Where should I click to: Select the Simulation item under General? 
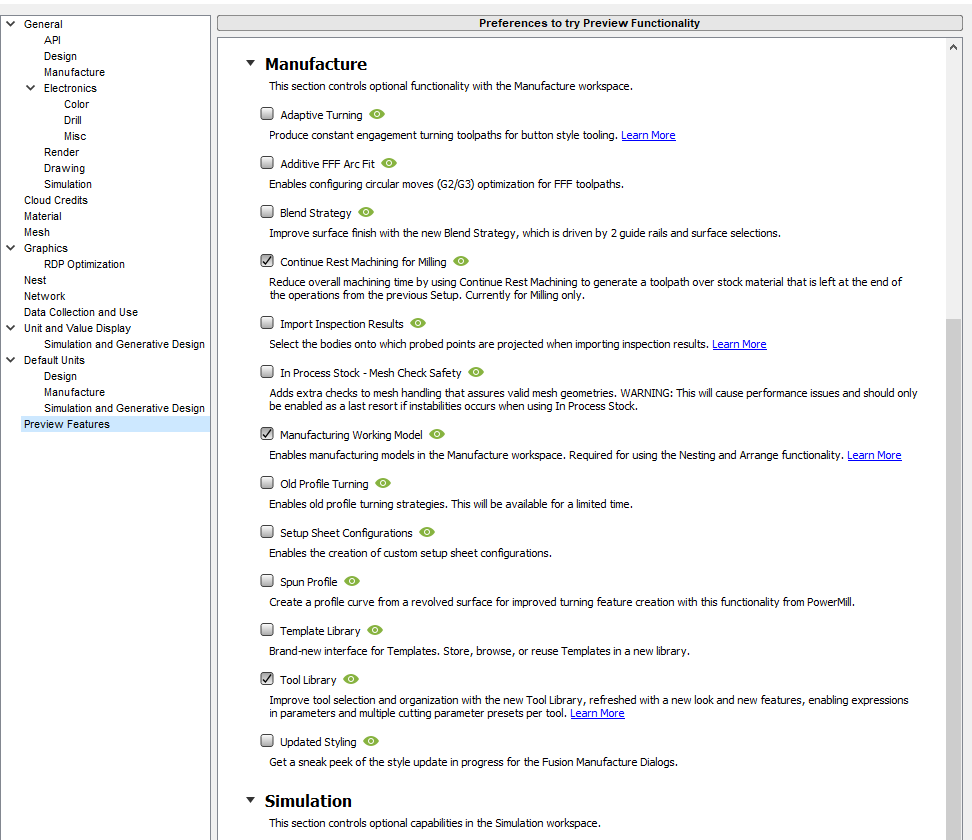(x=68, y=185)
